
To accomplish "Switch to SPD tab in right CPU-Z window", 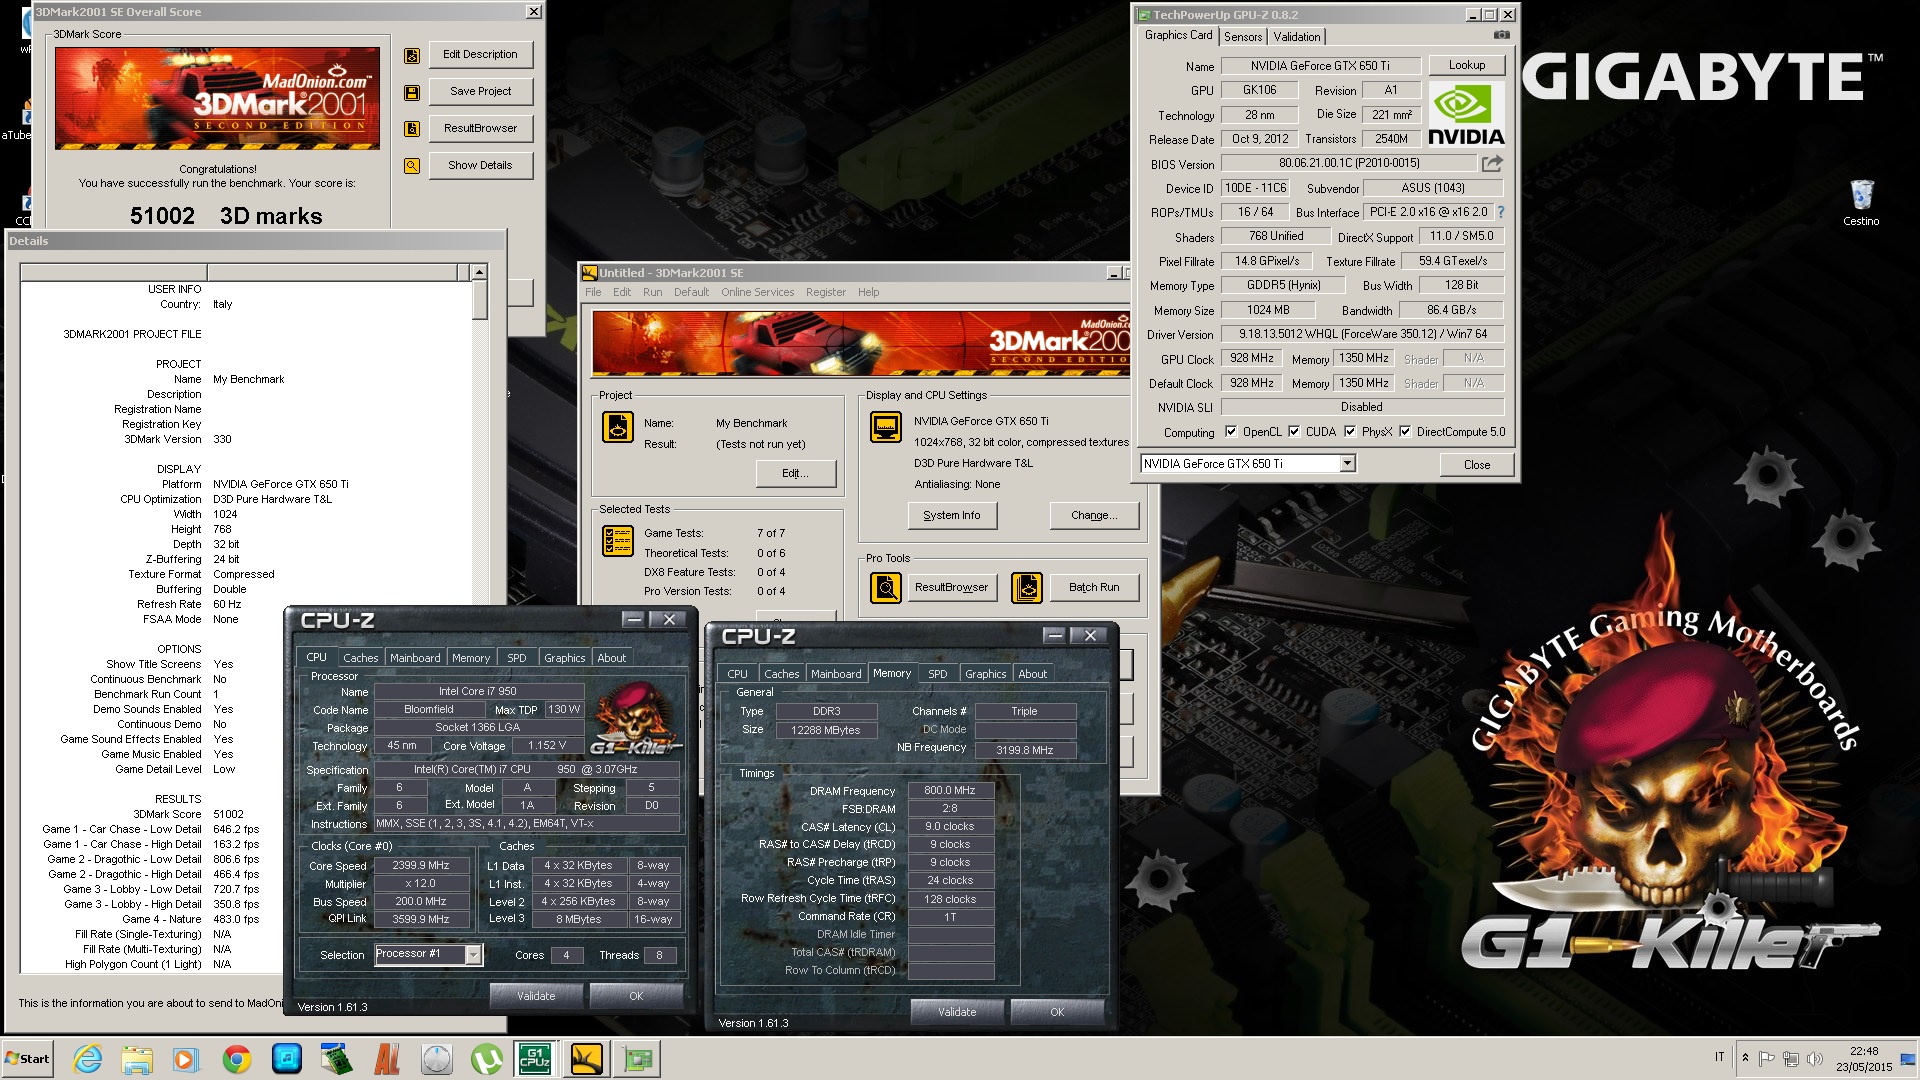I will coord(937,674).
